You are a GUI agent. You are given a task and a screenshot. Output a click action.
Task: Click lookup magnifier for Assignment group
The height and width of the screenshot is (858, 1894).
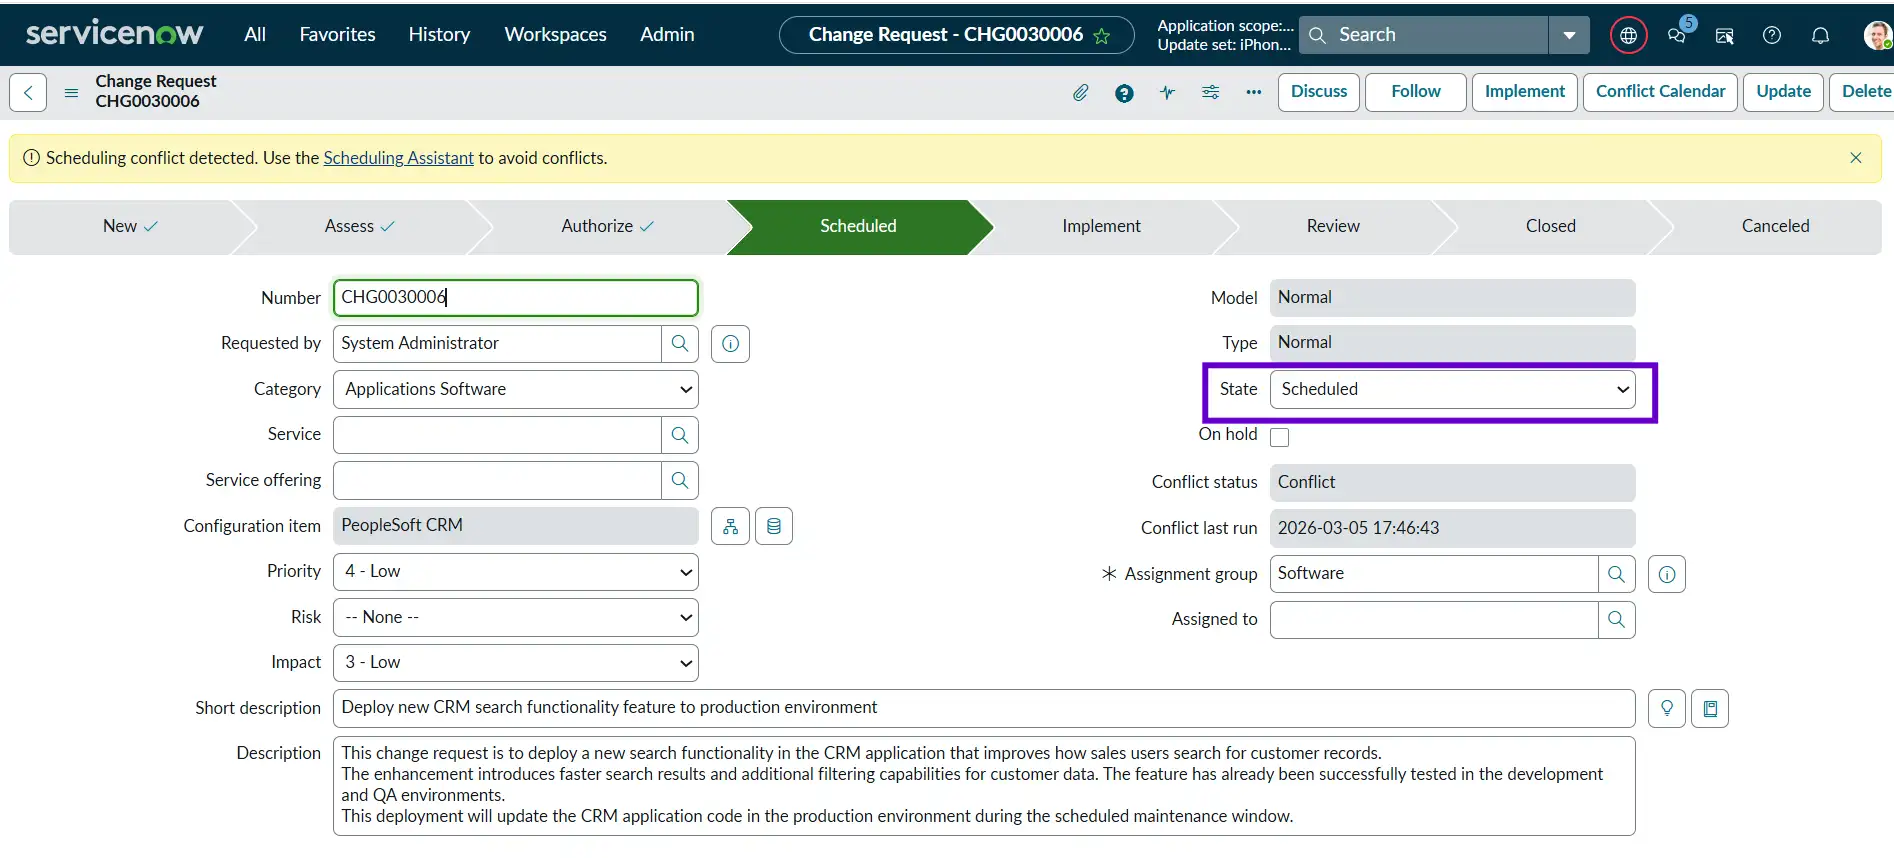pyautogui.click(x=1616, y=574)
